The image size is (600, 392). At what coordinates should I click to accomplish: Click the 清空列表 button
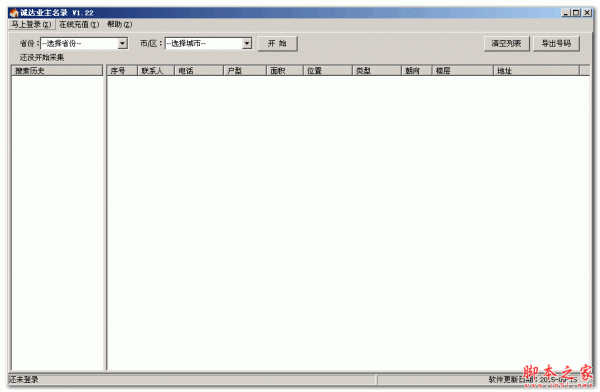click(506, 44)
